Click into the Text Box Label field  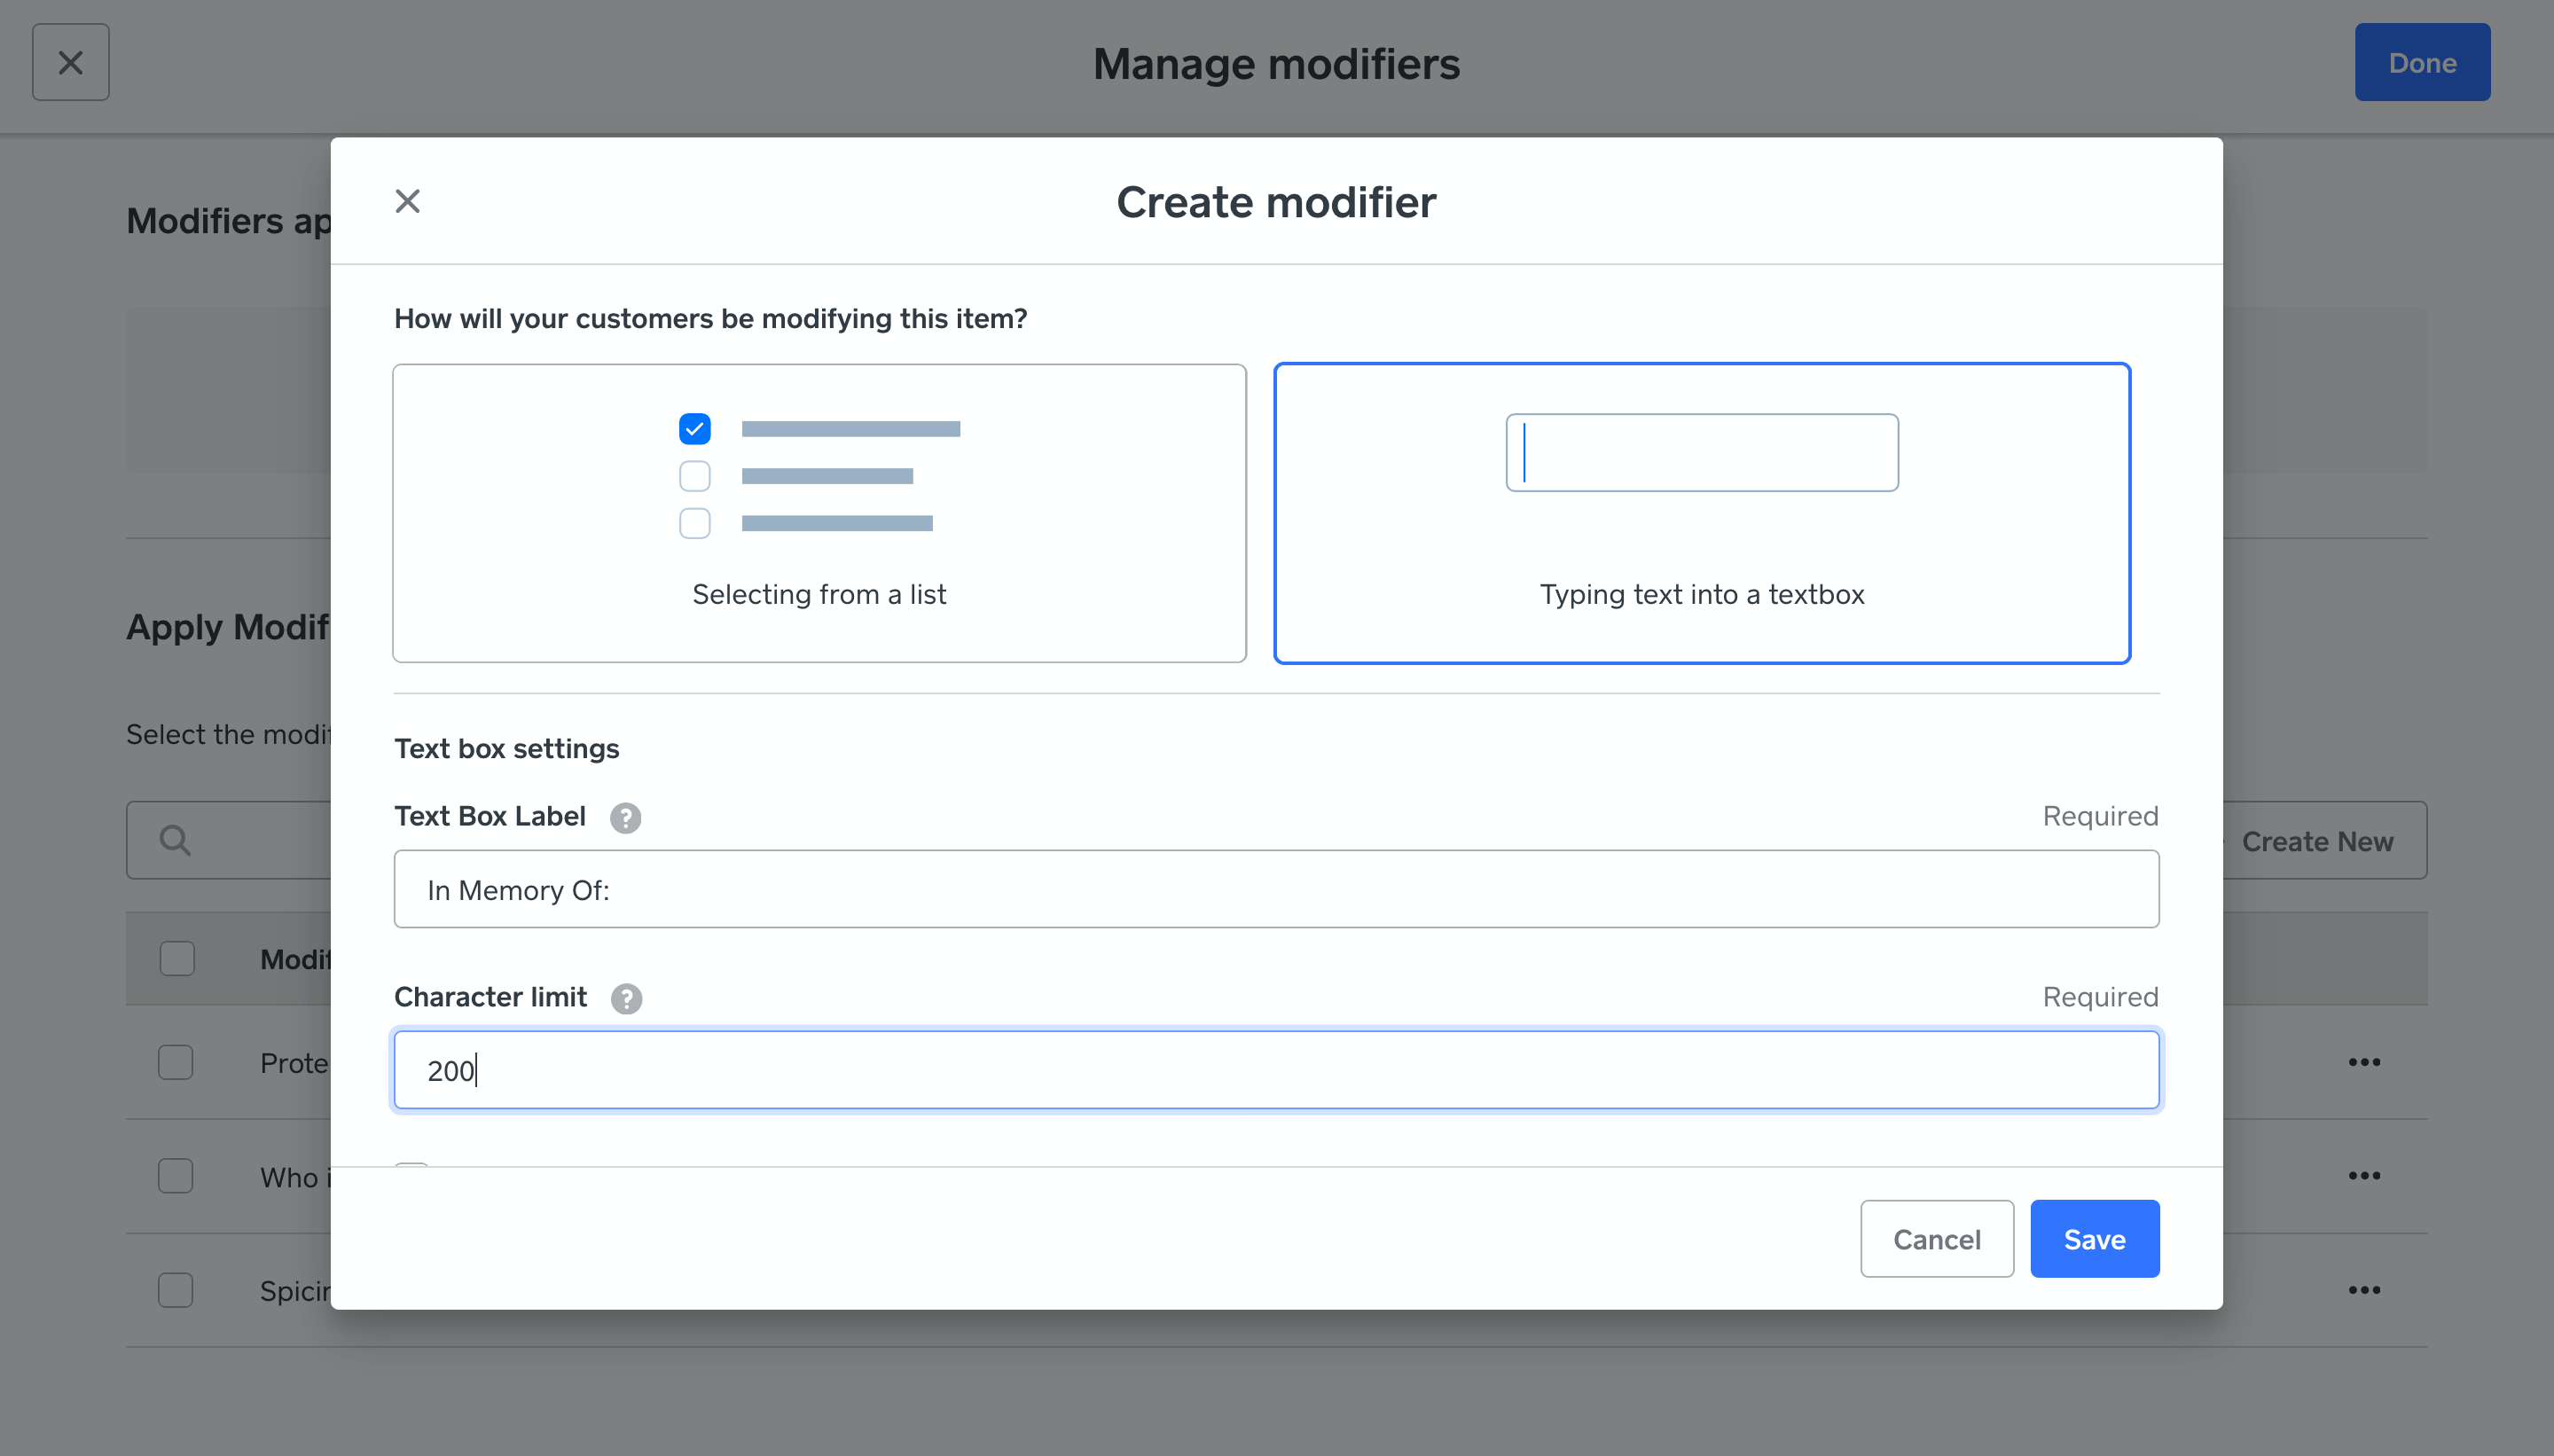[x=1276, y=889]
